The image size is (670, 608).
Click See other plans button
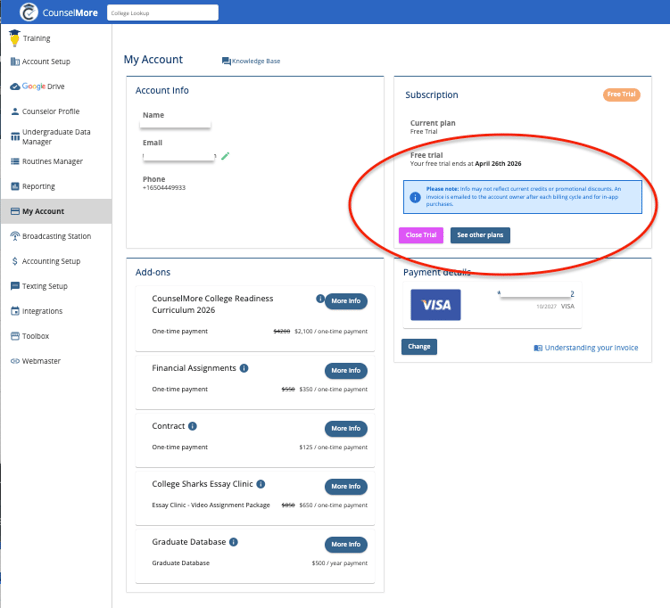[480, 235]
